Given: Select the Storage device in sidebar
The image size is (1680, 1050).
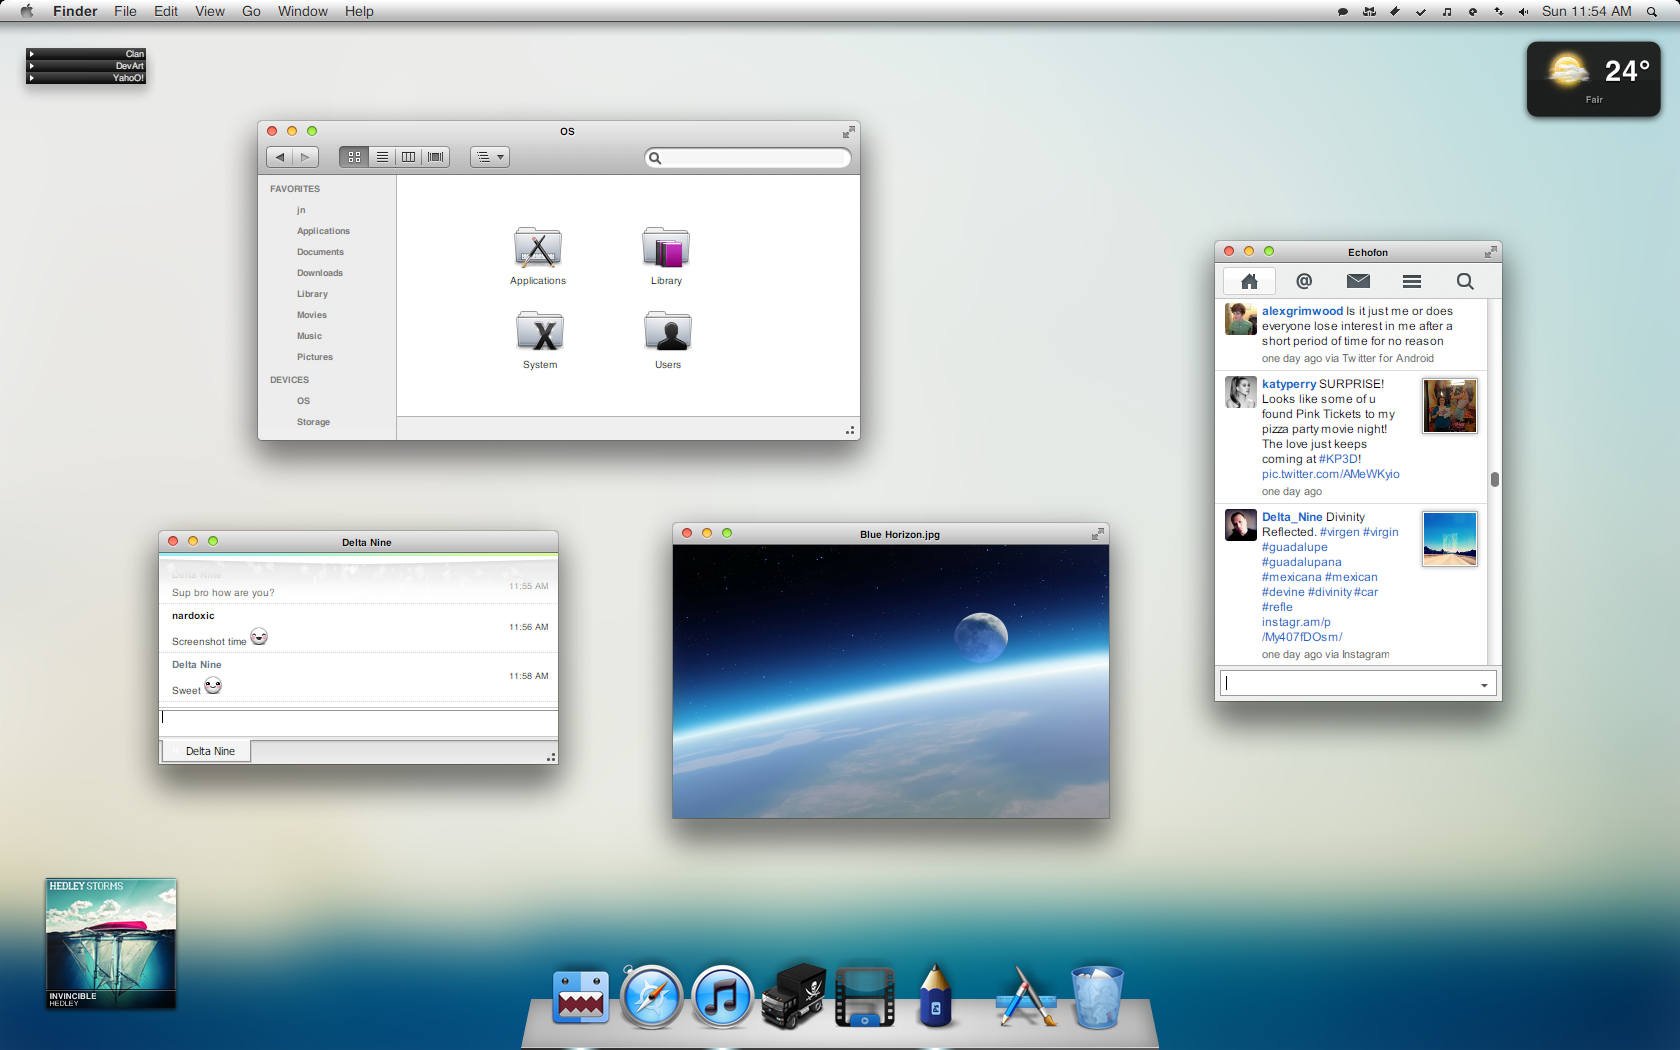Looking at the screenshot, I should [x=313, y=422].
